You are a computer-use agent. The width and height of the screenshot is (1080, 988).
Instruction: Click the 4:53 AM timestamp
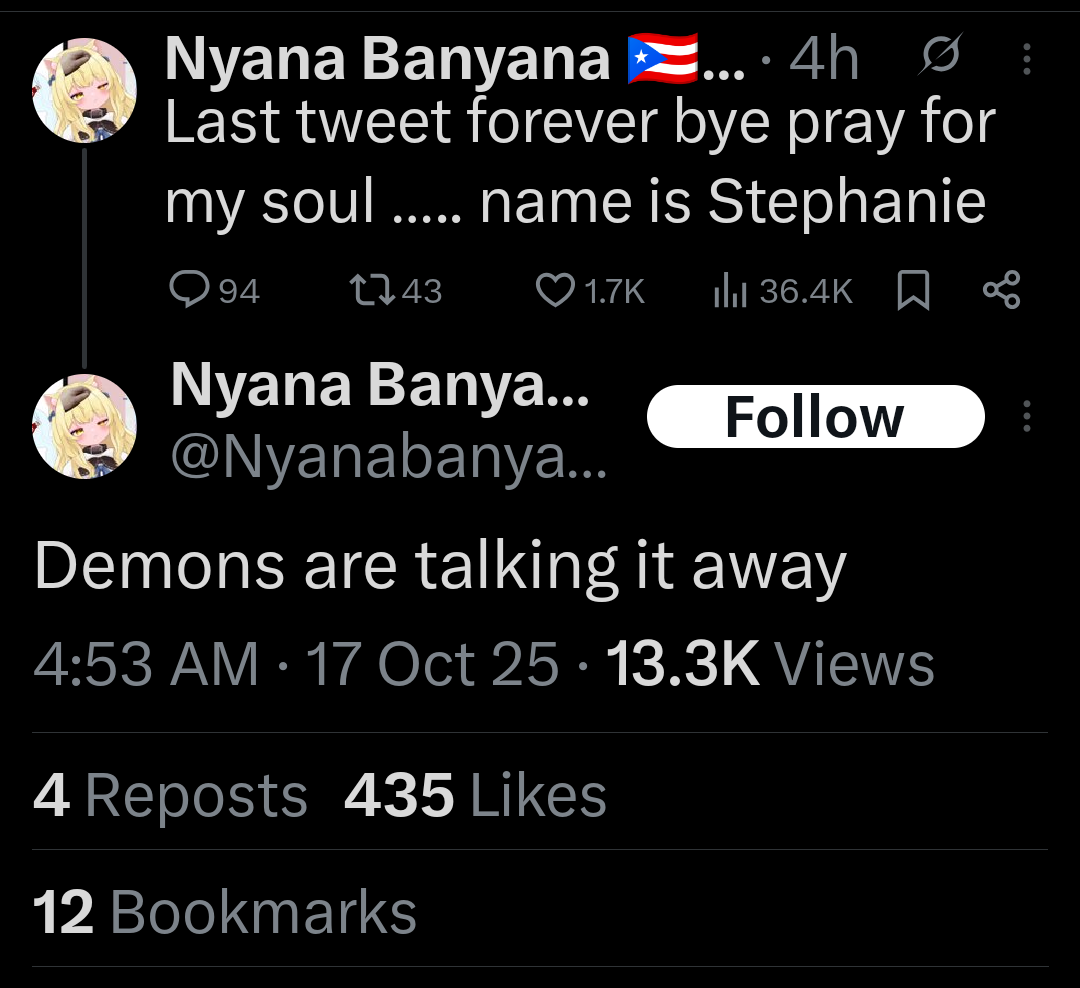[x=145, y=664]
